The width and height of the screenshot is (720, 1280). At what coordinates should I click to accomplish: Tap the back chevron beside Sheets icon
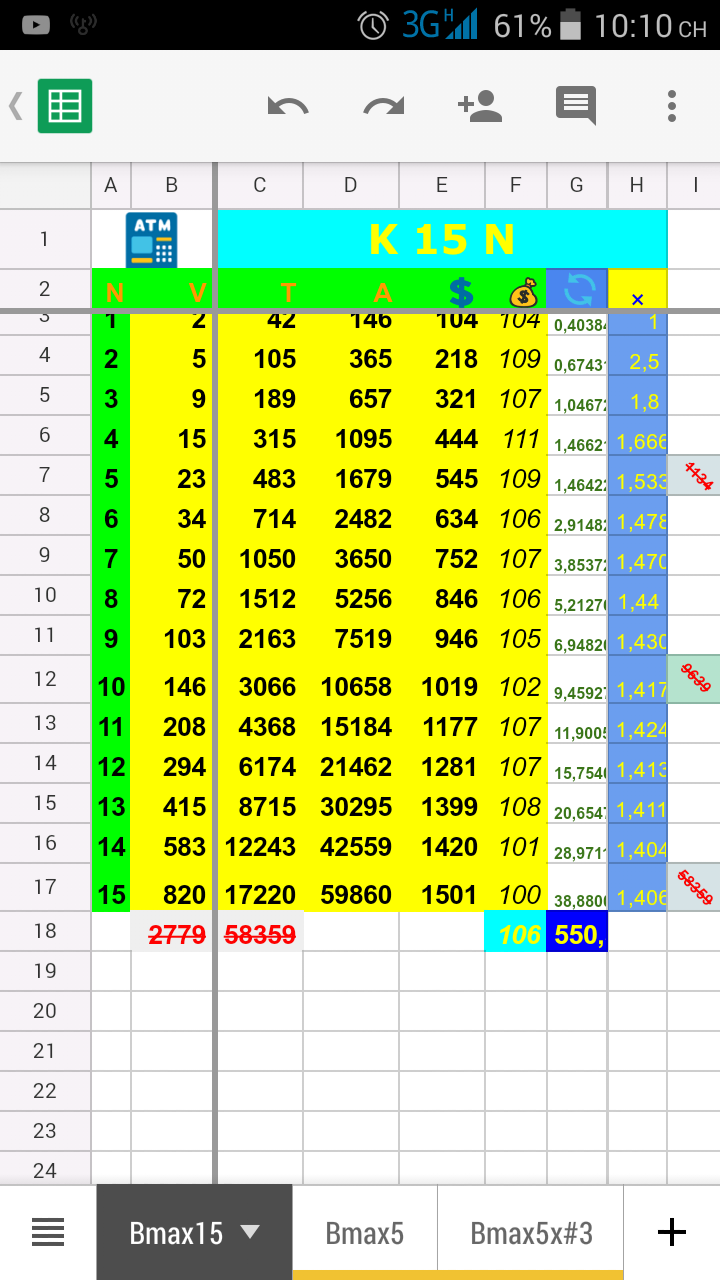16,106
